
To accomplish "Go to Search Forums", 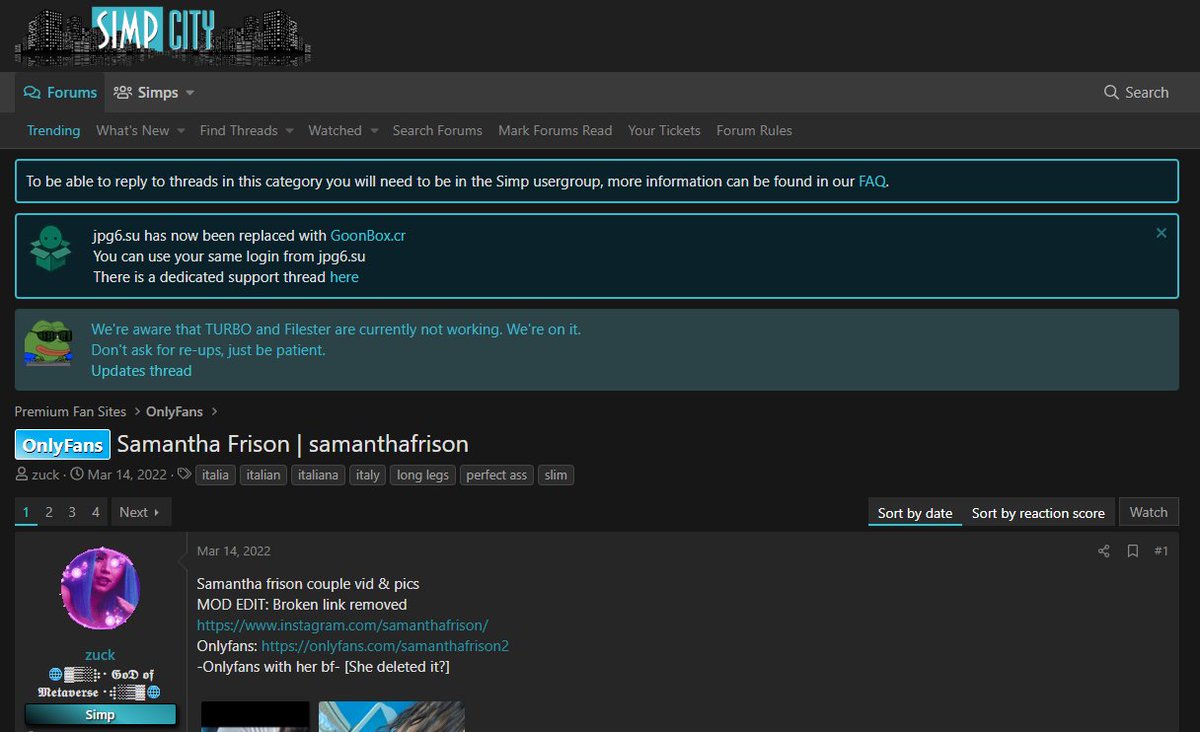I will coord(437,130).
